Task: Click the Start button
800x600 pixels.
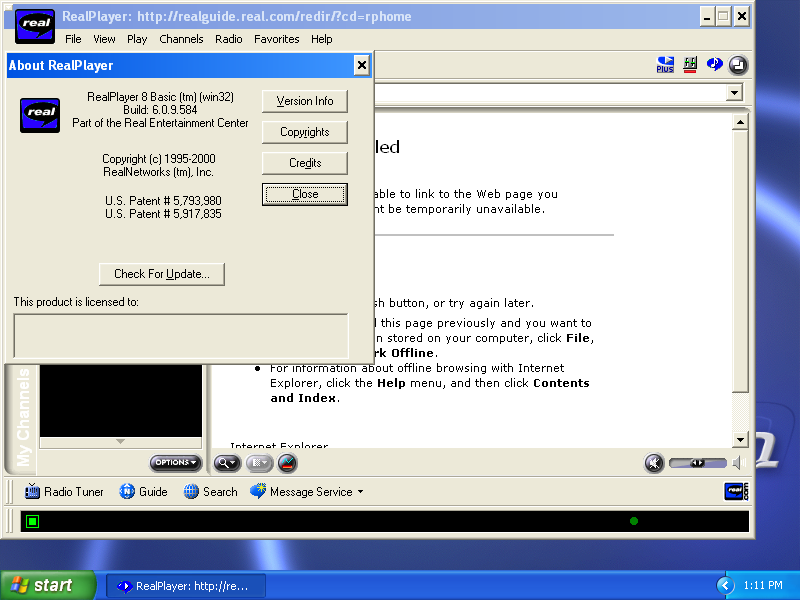Action: click(47, 585)
